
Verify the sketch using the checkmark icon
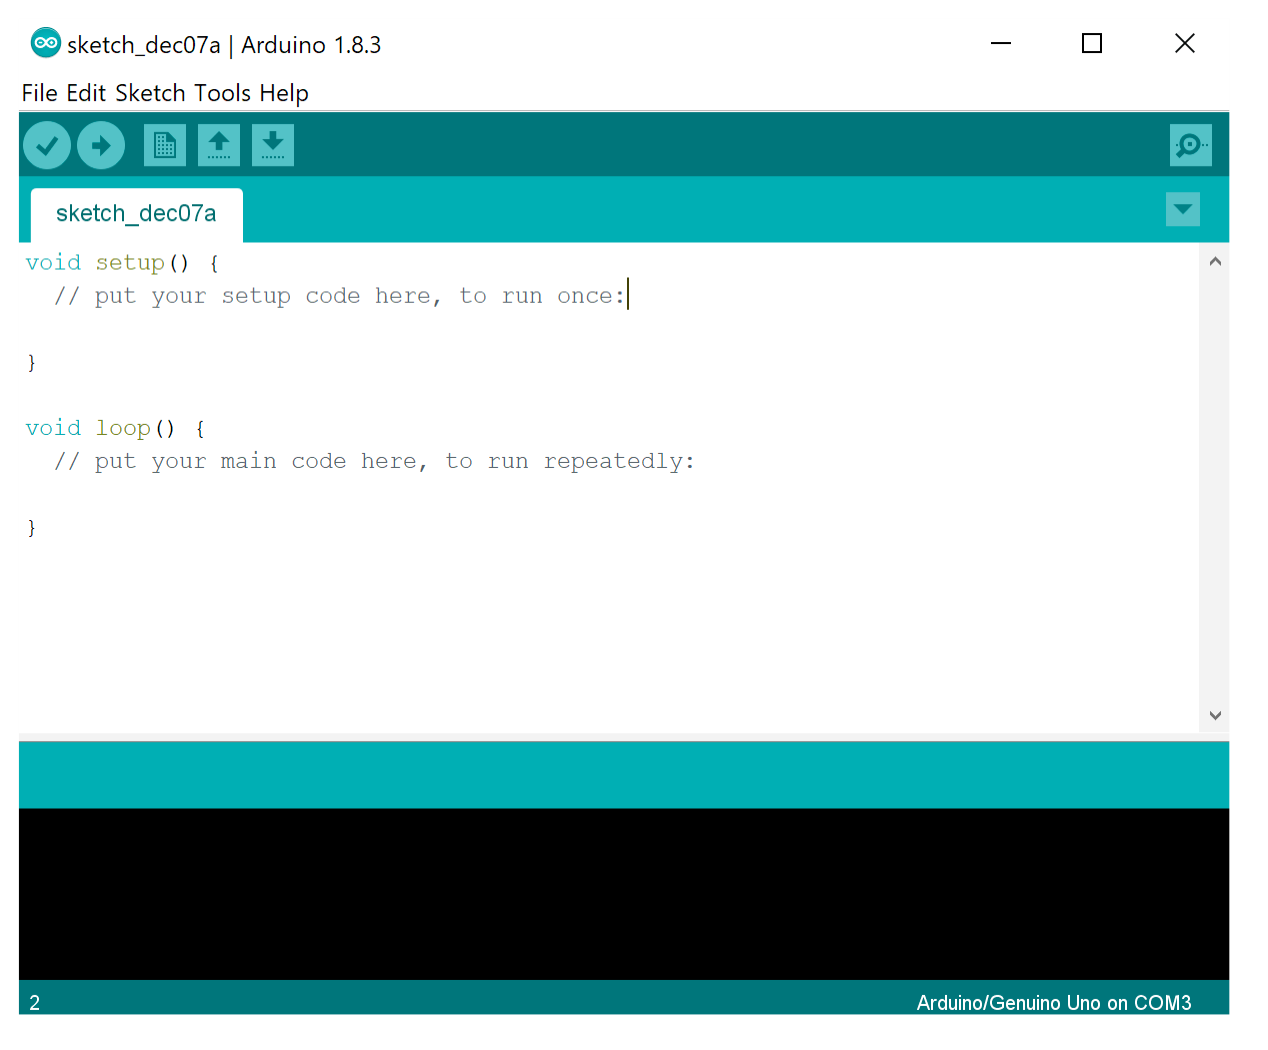point(46,145)
